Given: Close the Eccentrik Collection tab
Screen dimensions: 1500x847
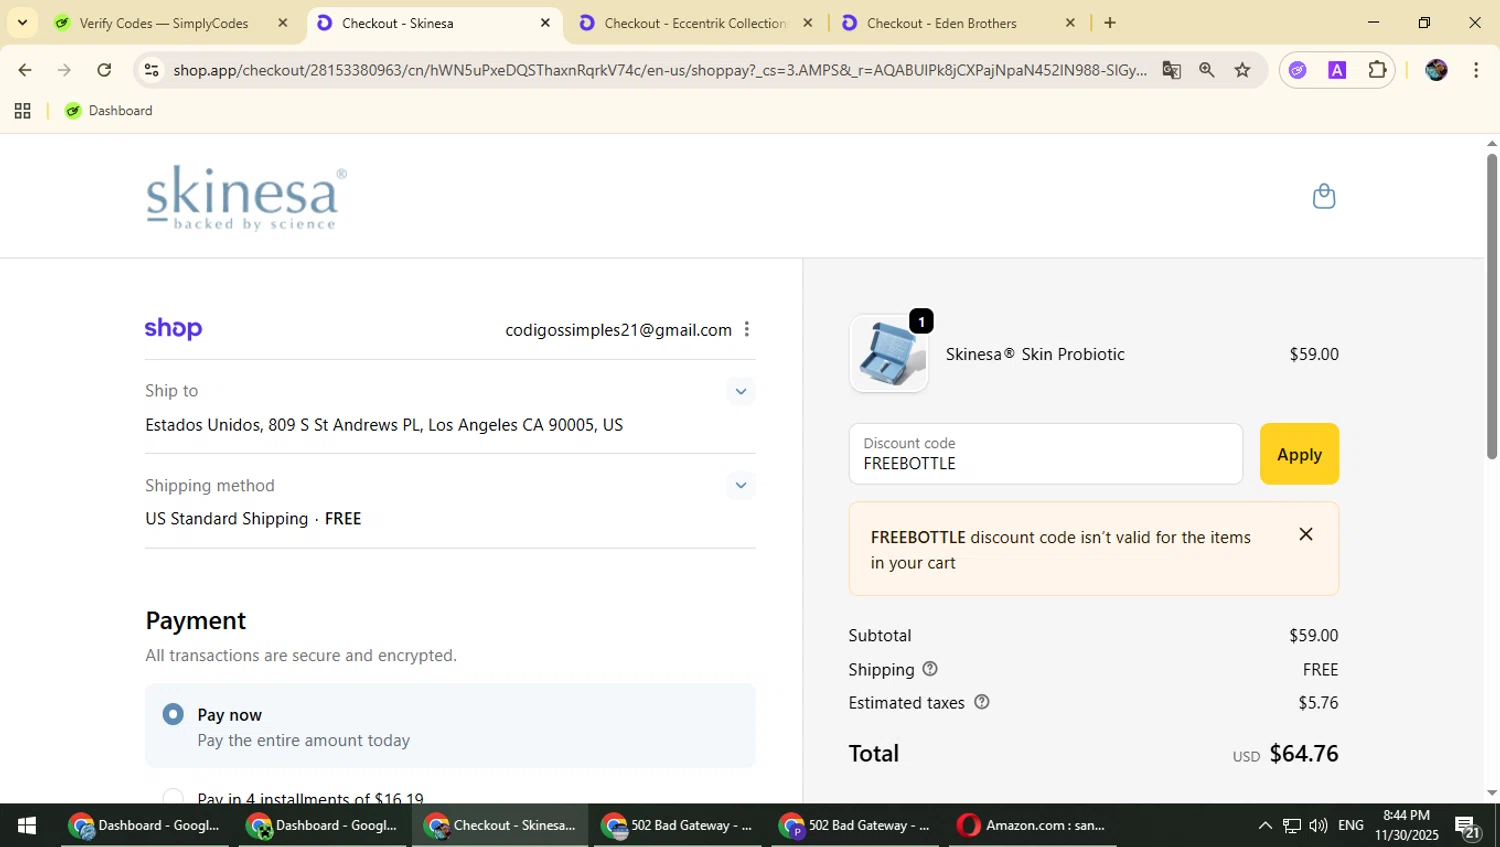Looking at the screenshot, I should point(808,23).
